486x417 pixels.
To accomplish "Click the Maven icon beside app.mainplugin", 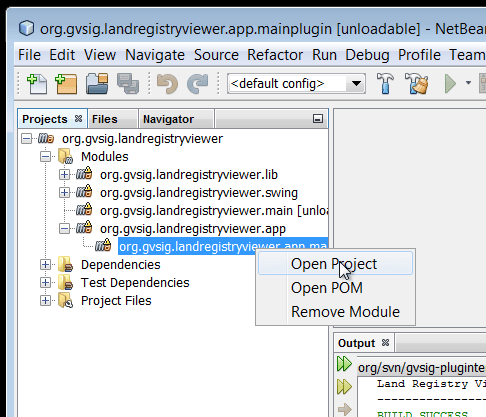I will coord(103,245).
